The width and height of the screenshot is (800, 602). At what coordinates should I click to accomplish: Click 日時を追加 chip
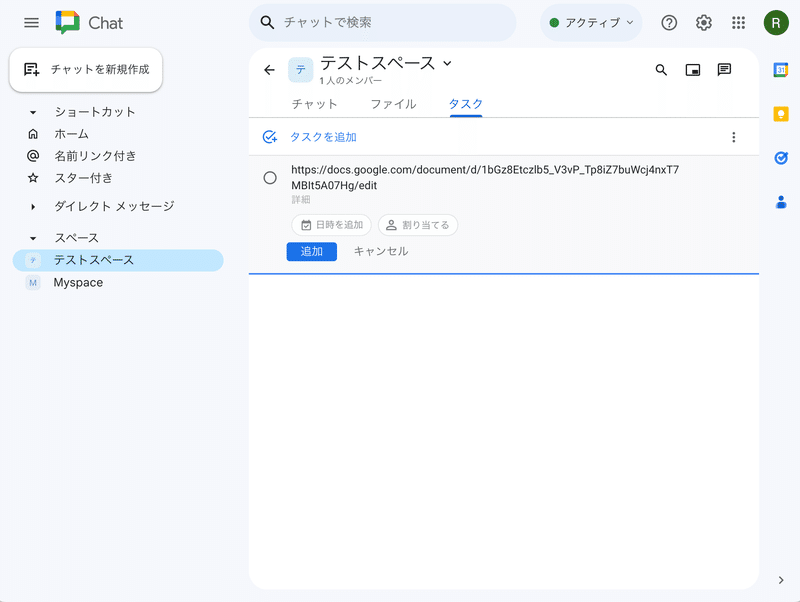click(x=332, y=225)
